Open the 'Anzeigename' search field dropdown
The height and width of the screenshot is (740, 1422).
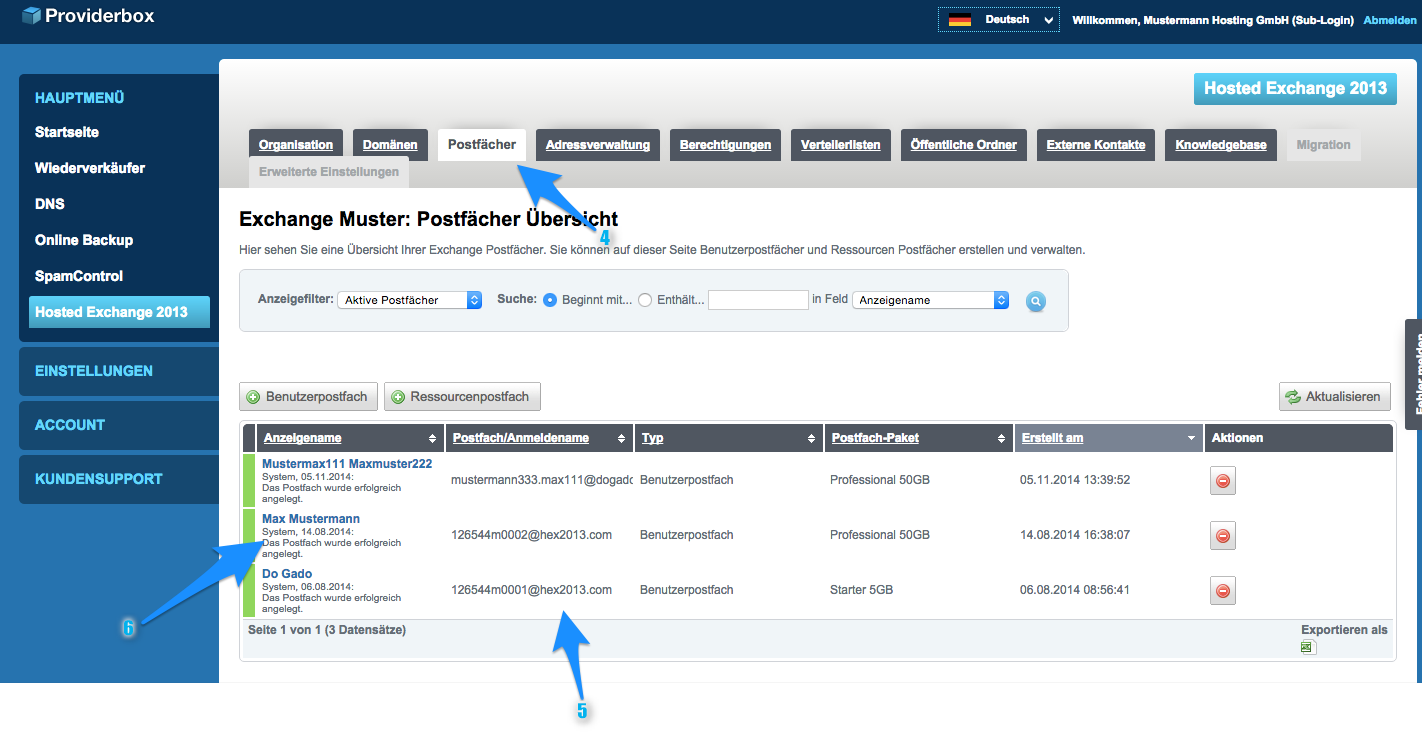click(930, 300)
